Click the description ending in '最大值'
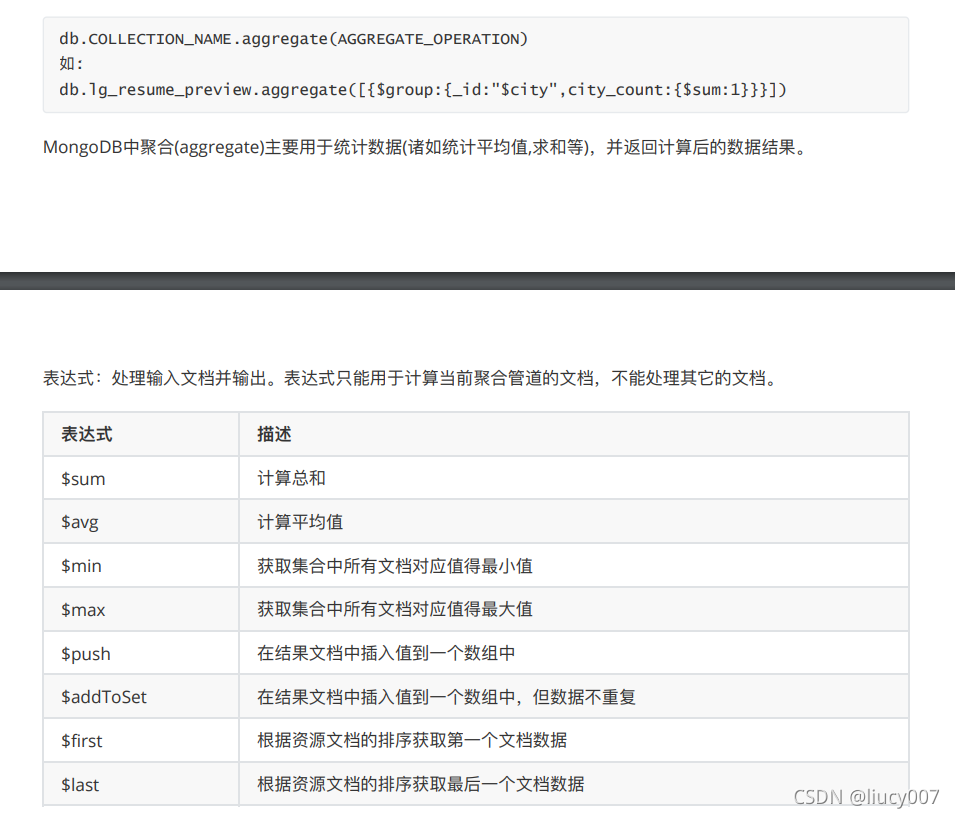Image resolution: width=955 pixels, height=818 pixels. point(574,610)
